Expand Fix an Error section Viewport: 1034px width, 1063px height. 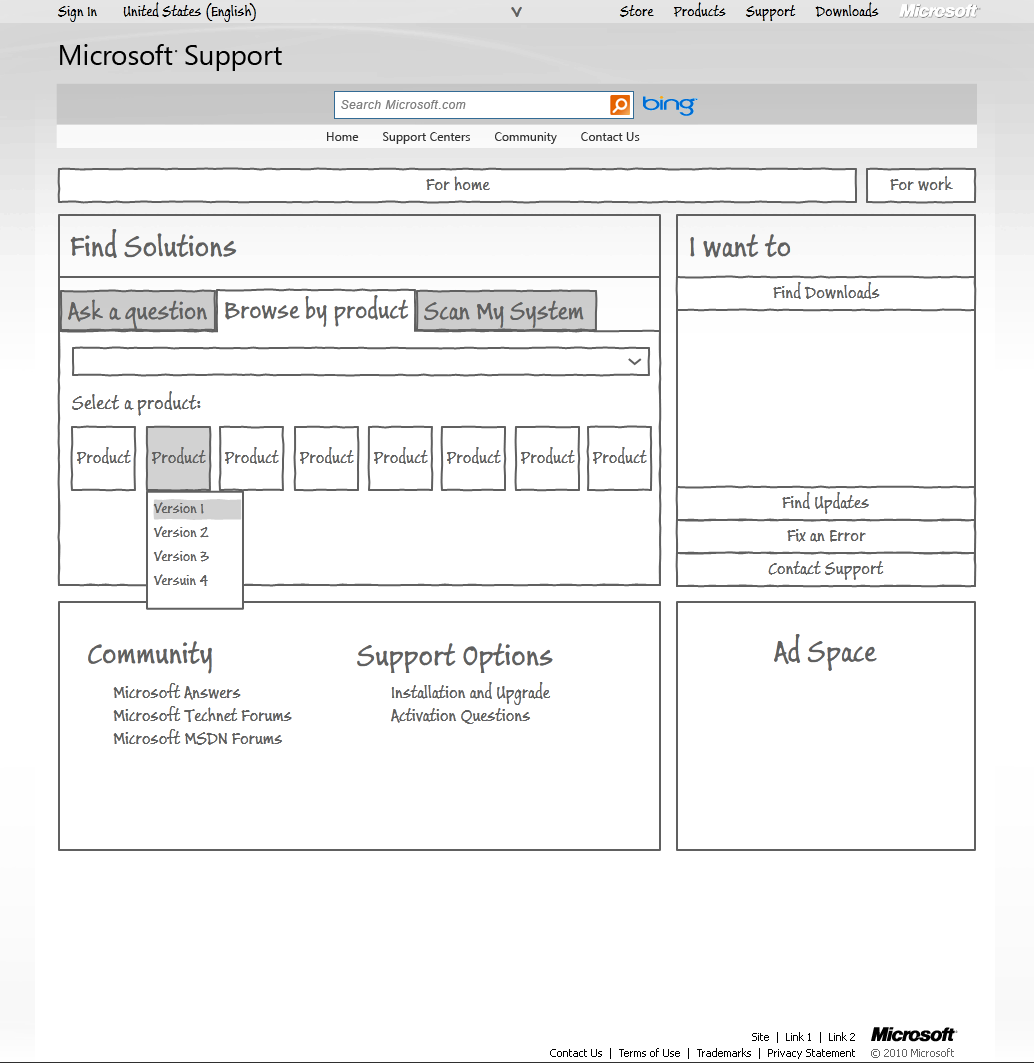click(x=826, y=536)
